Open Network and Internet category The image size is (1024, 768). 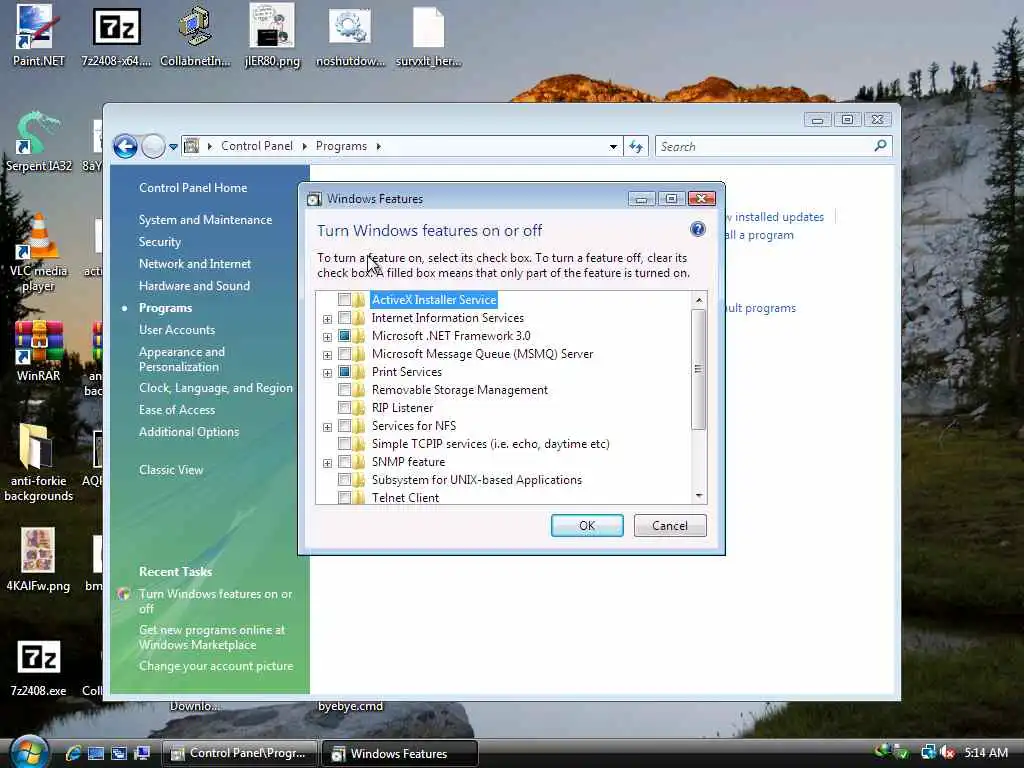coord(195,264)
